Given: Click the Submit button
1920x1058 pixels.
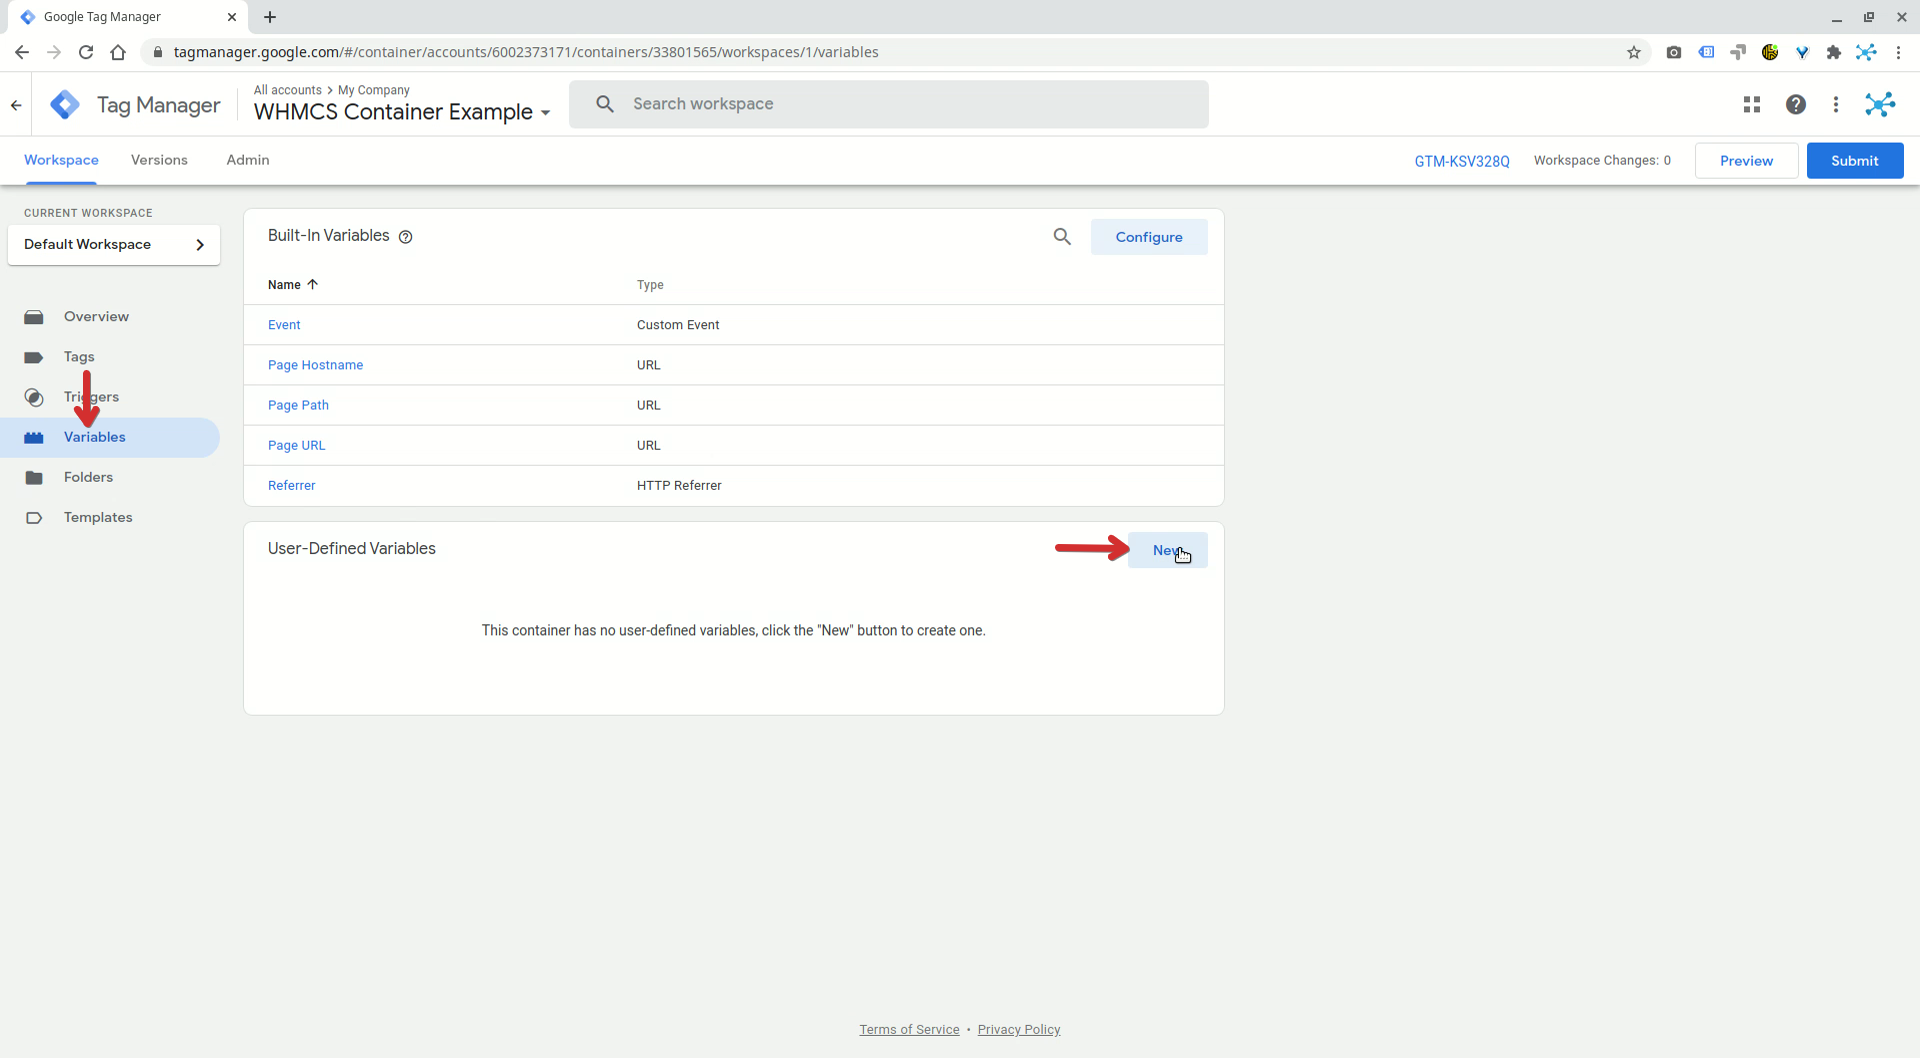Looking at the screenshot, I should pyautogui.click(x=1854, y=161).
